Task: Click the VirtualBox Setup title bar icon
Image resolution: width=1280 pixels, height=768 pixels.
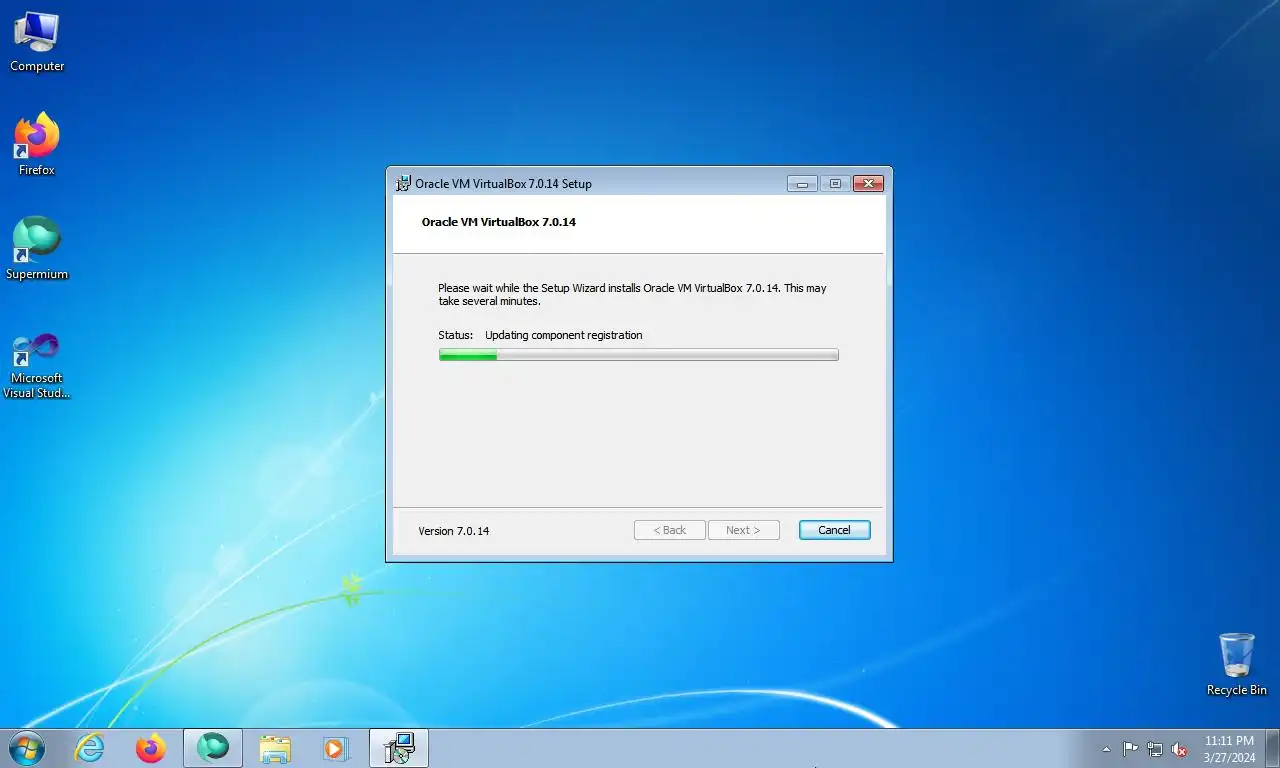Action: [x=403, y=183]
